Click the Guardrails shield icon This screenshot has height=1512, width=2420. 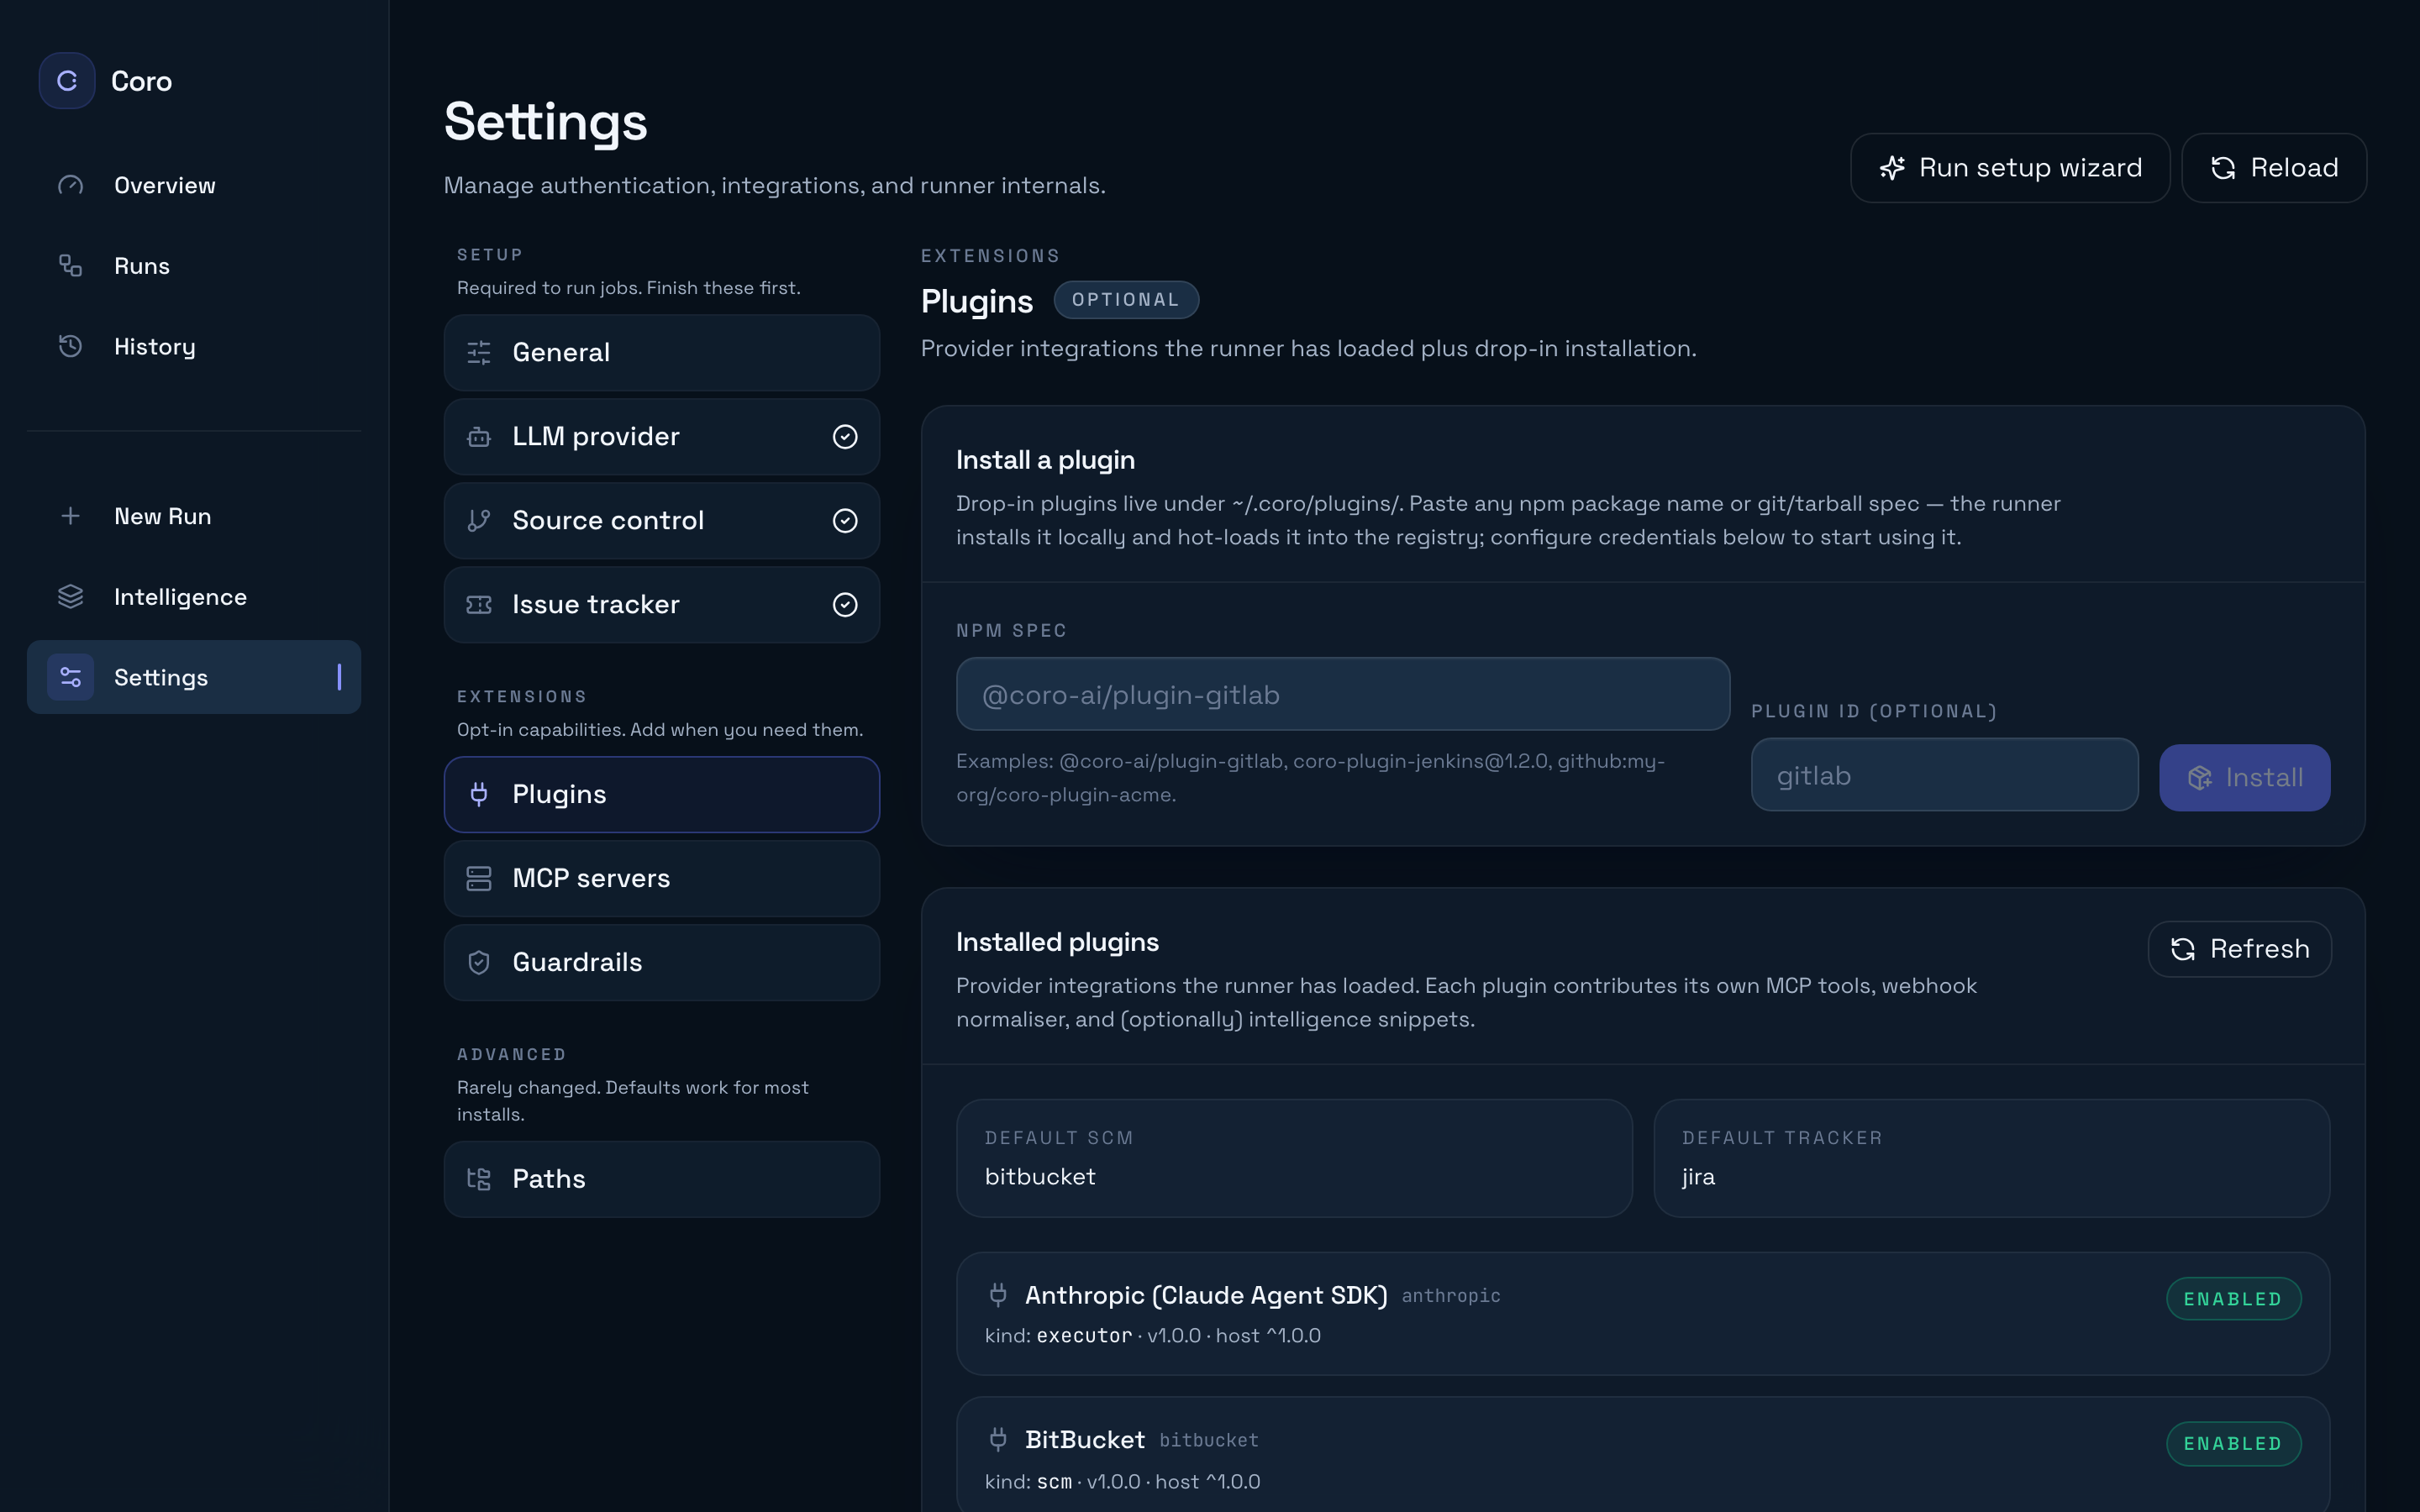(479, 962)
